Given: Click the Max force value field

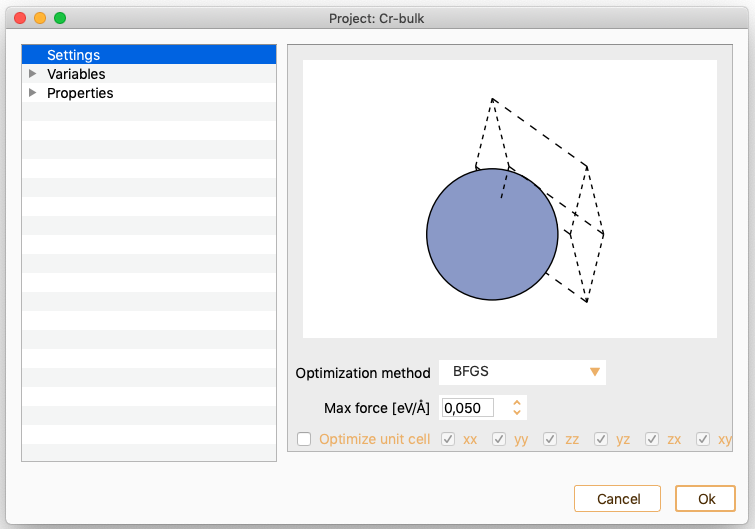Looking at the screenshot, I should pos(468,408).
